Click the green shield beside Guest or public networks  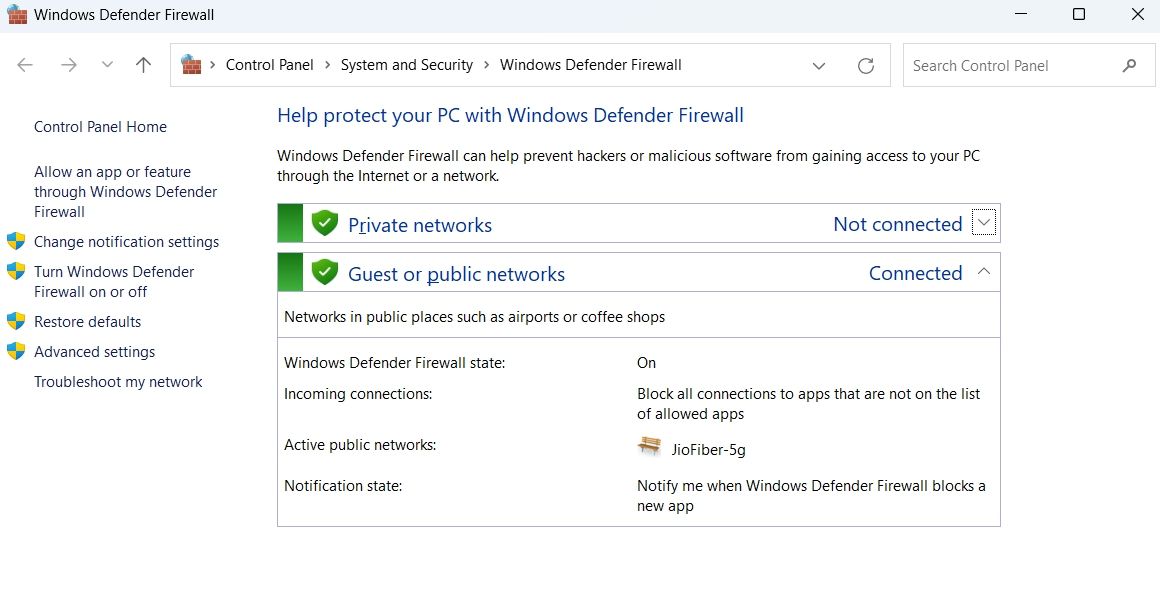tap(325, 272)
